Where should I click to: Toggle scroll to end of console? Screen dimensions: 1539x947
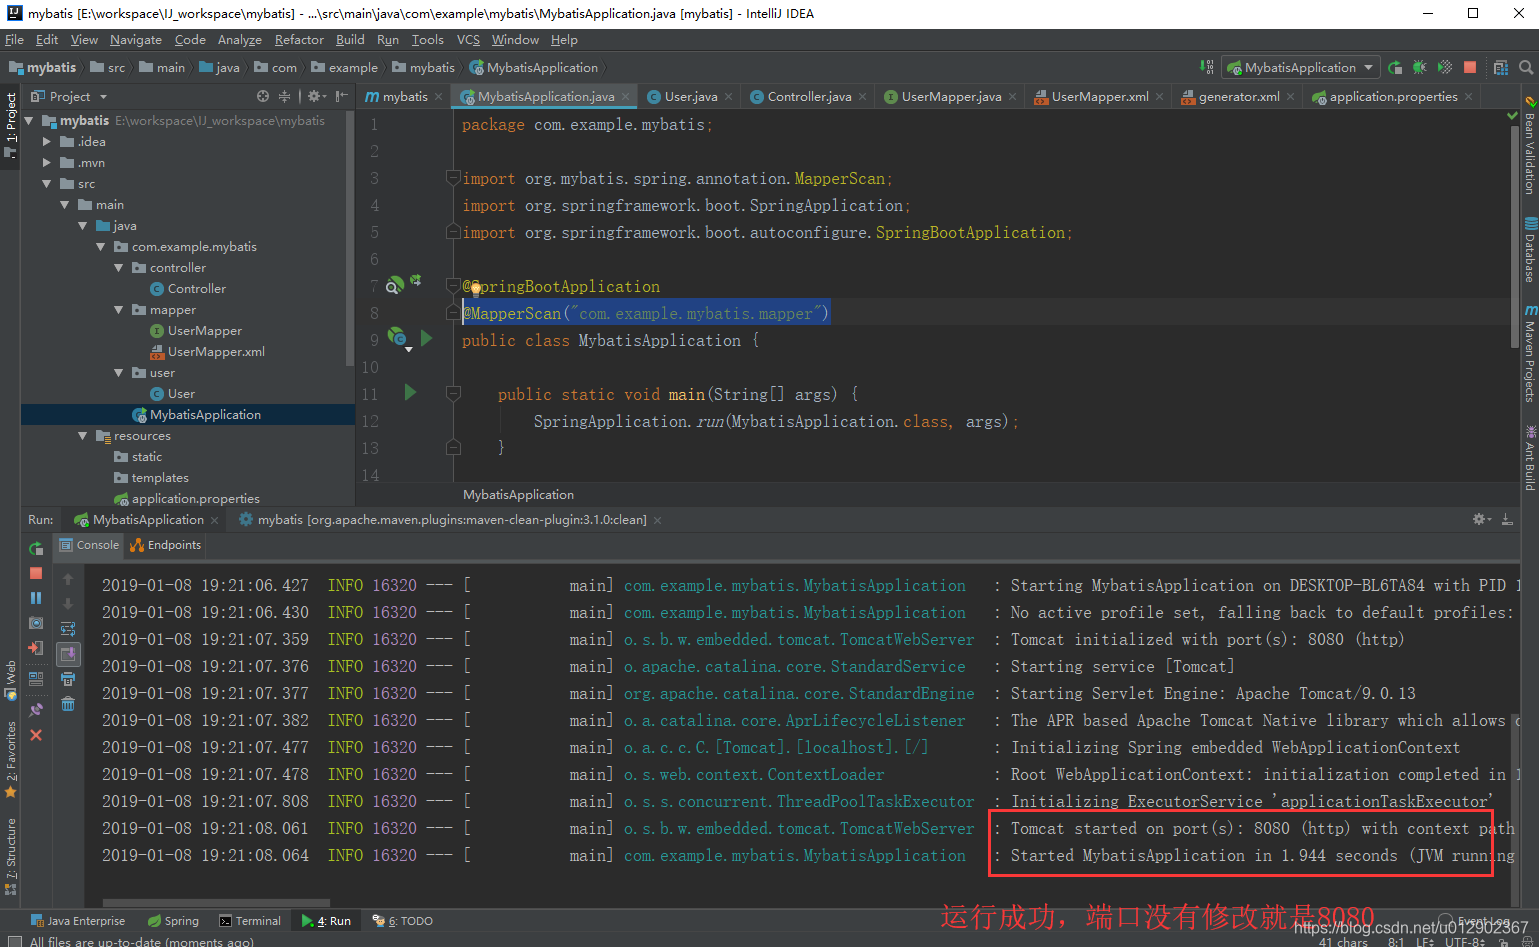pos(68,654)
